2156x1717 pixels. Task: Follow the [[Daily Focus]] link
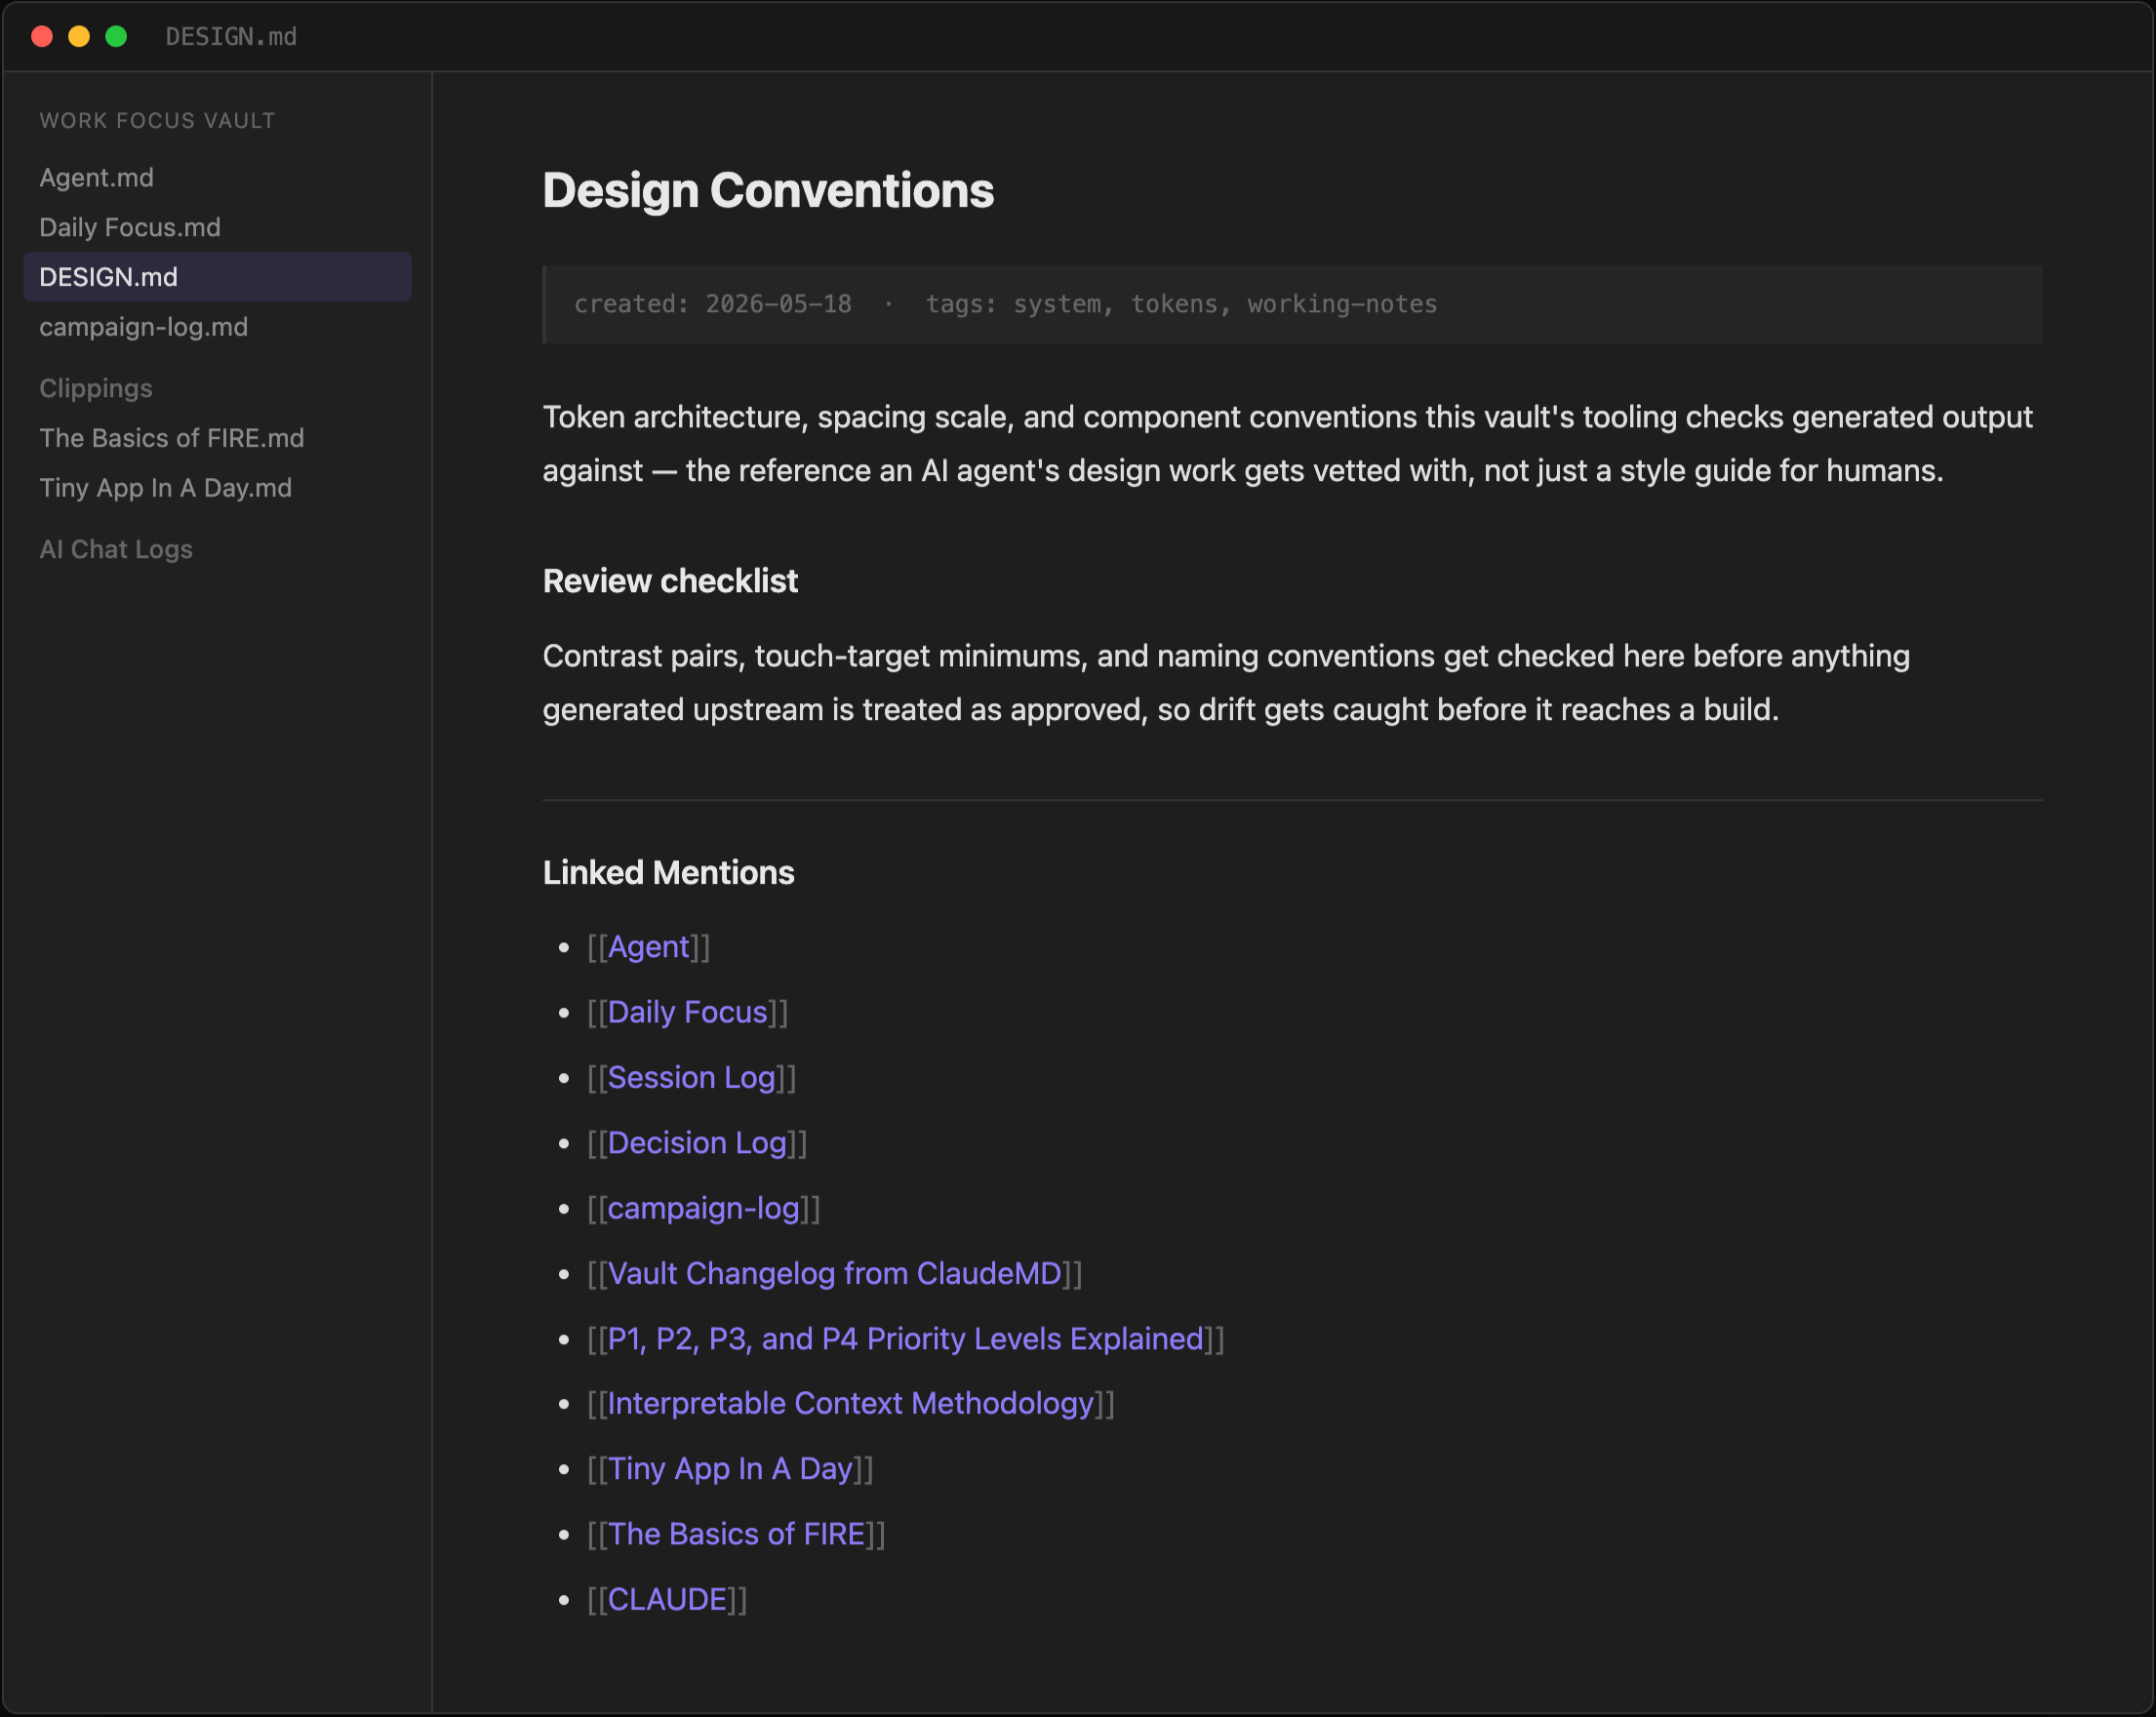tap(688, 1012)
